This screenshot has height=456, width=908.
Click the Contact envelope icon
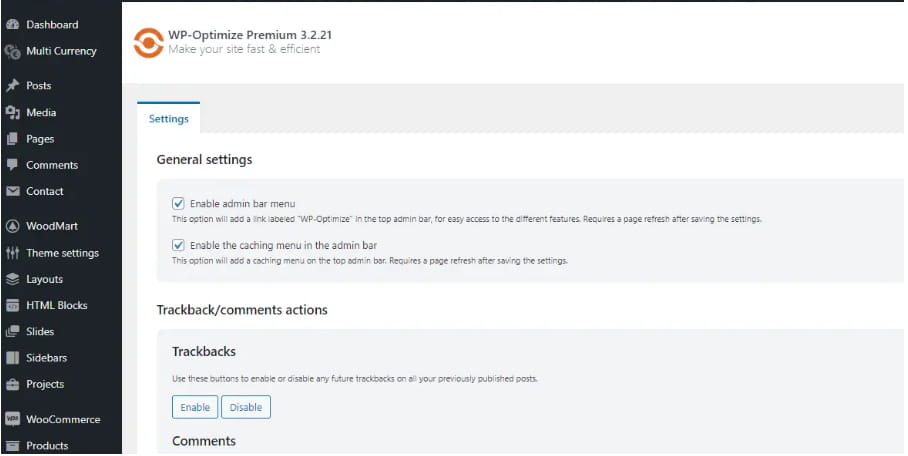coord(13,191)
